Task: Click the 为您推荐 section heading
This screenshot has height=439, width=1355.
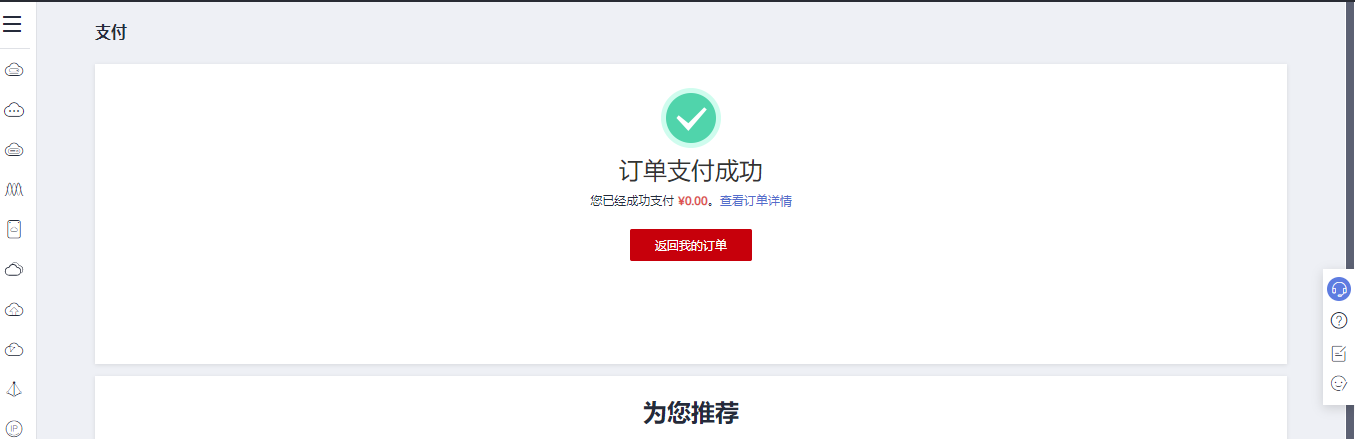Action: pyautogui.click(x=691, y=412)
